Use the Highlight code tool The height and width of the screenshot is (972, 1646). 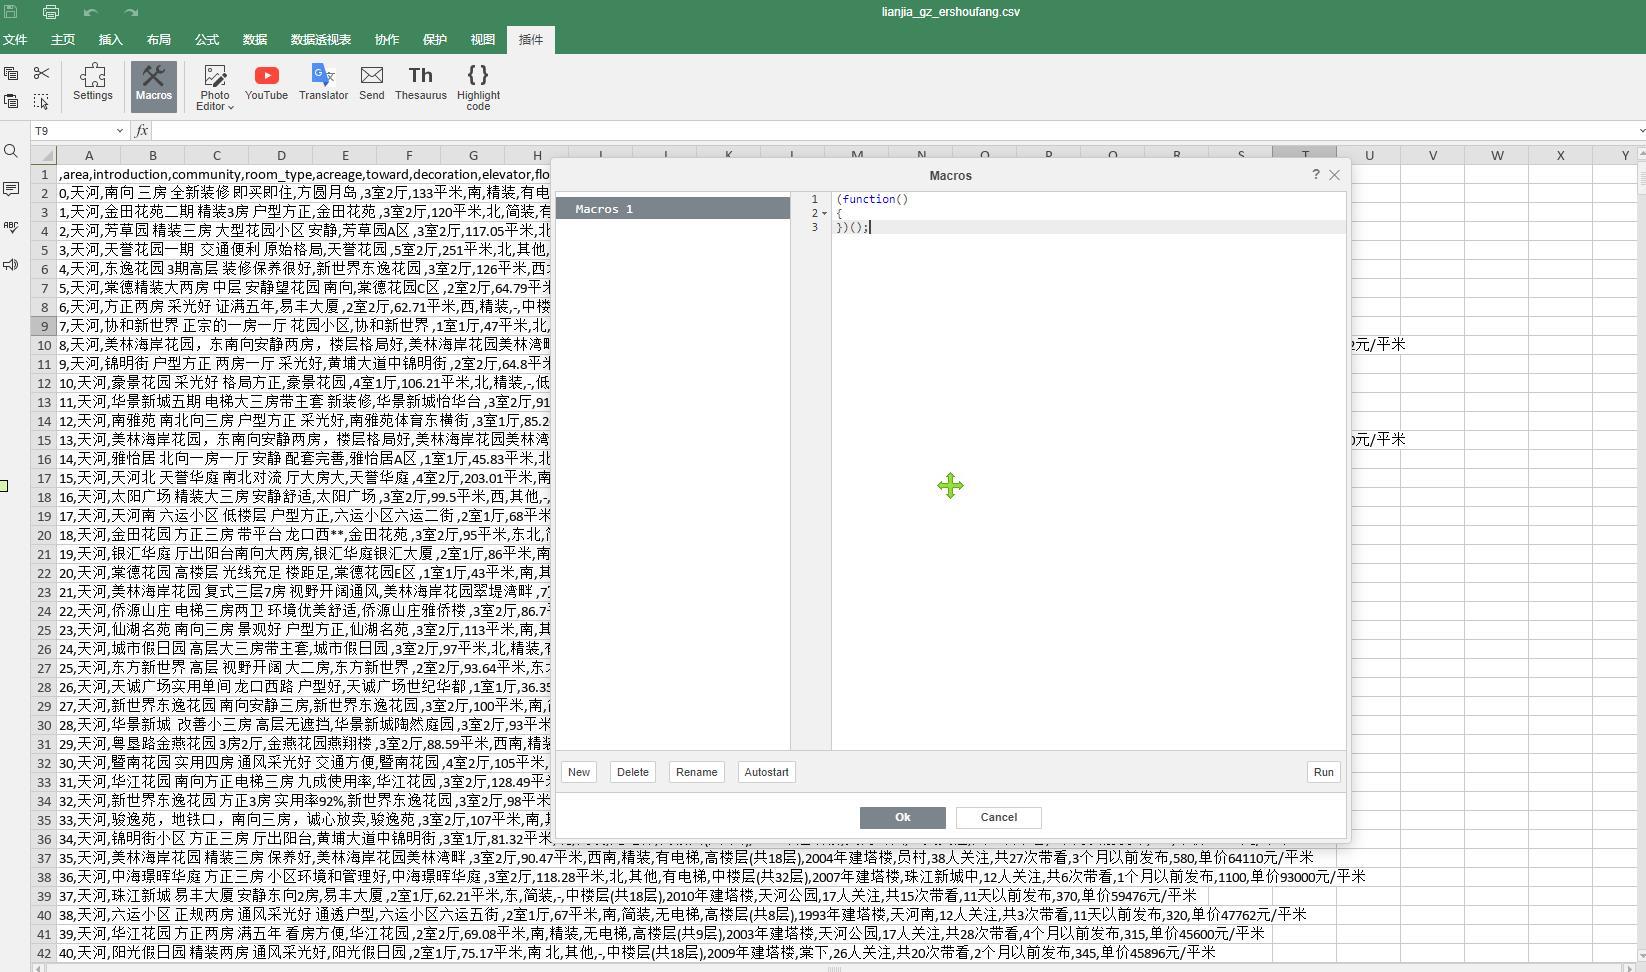coord(477,85)
